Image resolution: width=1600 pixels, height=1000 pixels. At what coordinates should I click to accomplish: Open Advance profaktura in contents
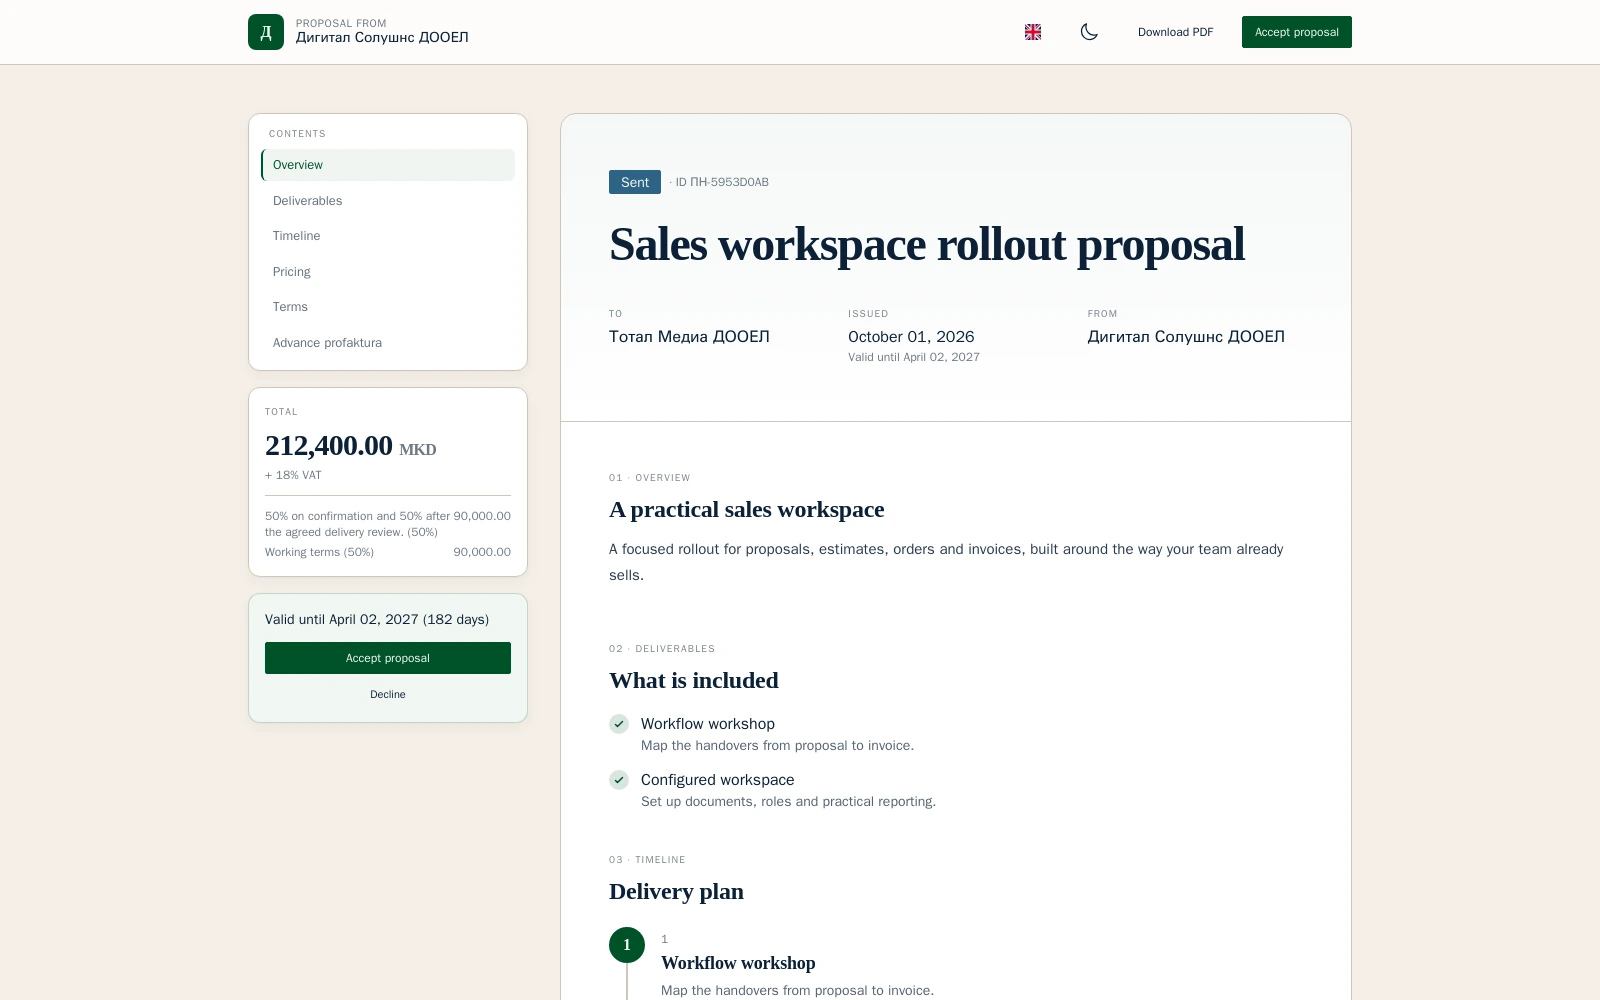[388, 343]
